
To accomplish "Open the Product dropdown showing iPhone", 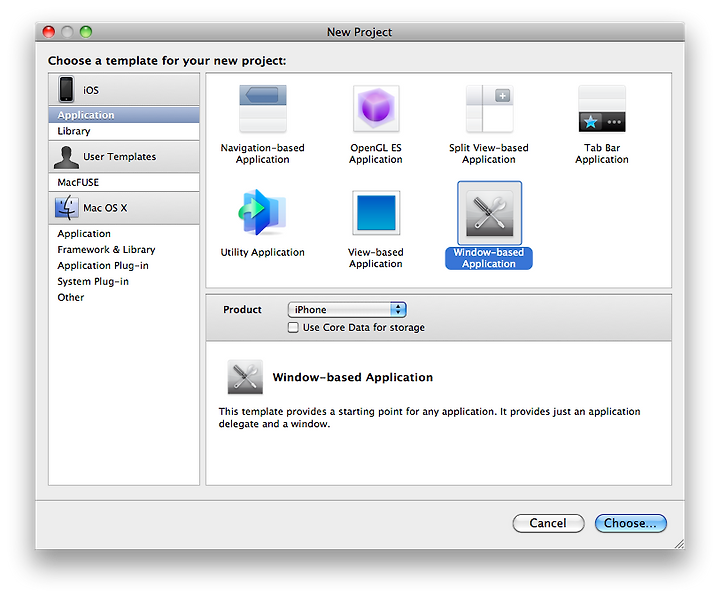I will pos(347,310).
